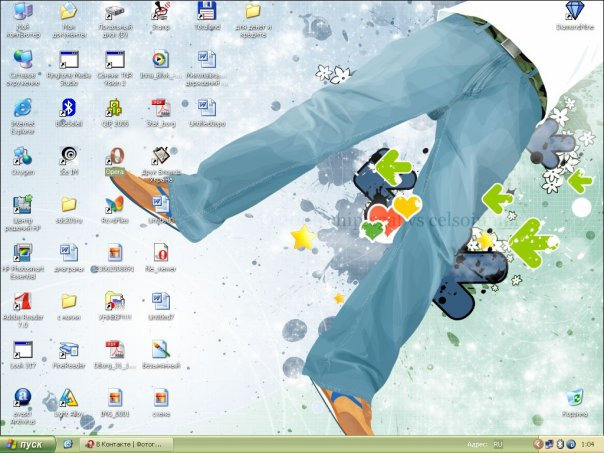604x453 pixels.
Task: Open image file right of IMG_0001
Action: (161, 398)
